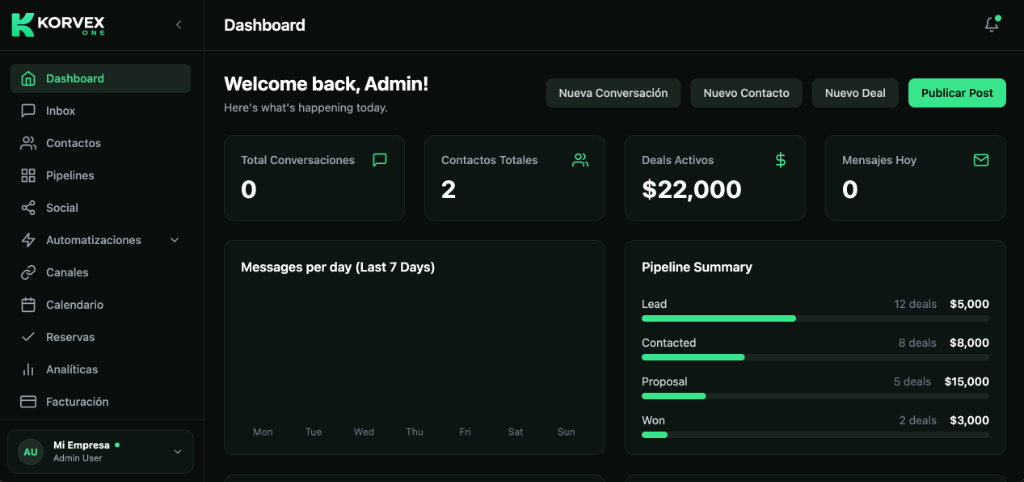Click the Publicar Post button

[957, 93]
